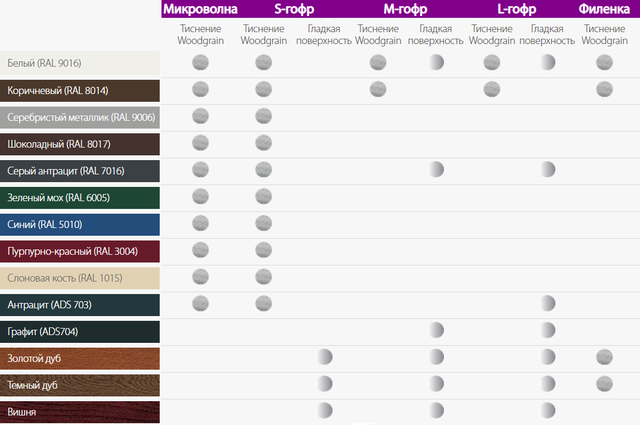Click Антрацит (ADS 703) dot under L-гофр smooth
The width and height of the screenshot is (640, 425).
(548, 303)
